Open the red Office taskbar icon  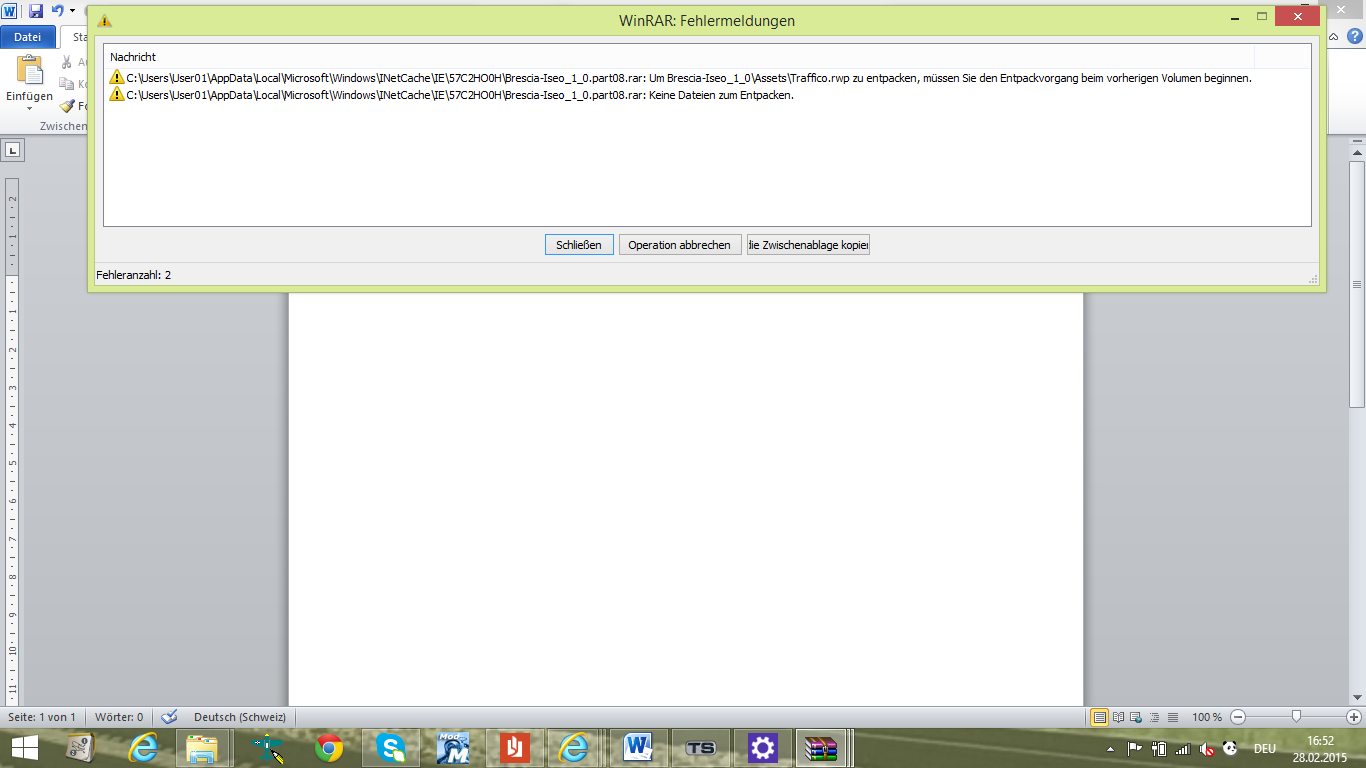tap(515, 748)
